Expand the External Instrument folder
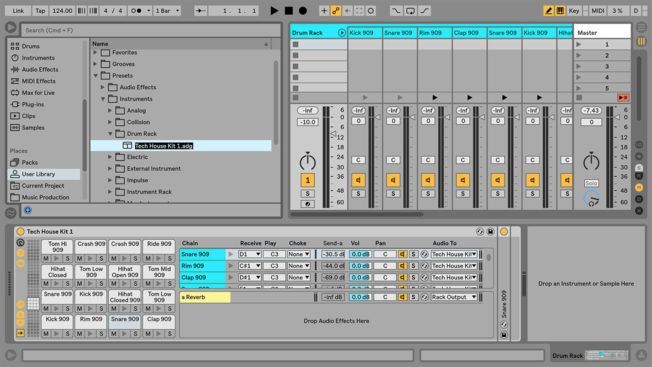This screenshot has height=367, width=652. [110, 169]
